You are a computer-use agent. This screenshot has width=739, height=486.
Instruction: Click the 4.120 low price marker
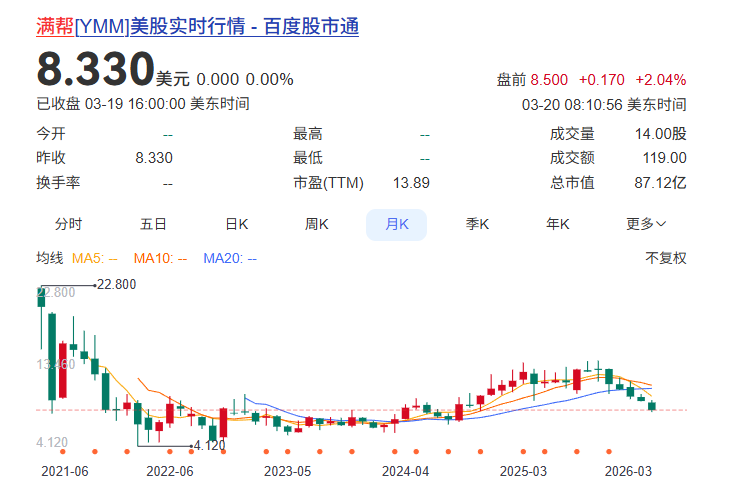point(209,445)
